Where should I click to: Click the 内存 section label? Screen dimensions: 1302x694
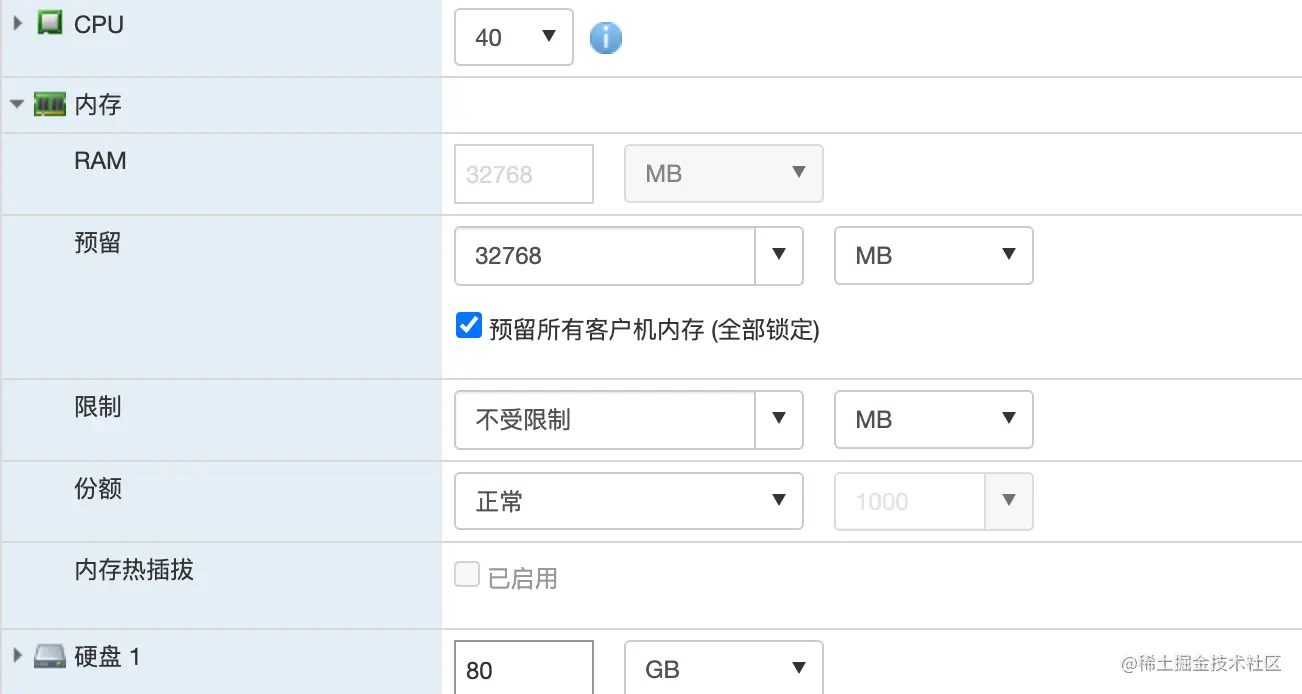pyautogui.click(x=98, y=105)
